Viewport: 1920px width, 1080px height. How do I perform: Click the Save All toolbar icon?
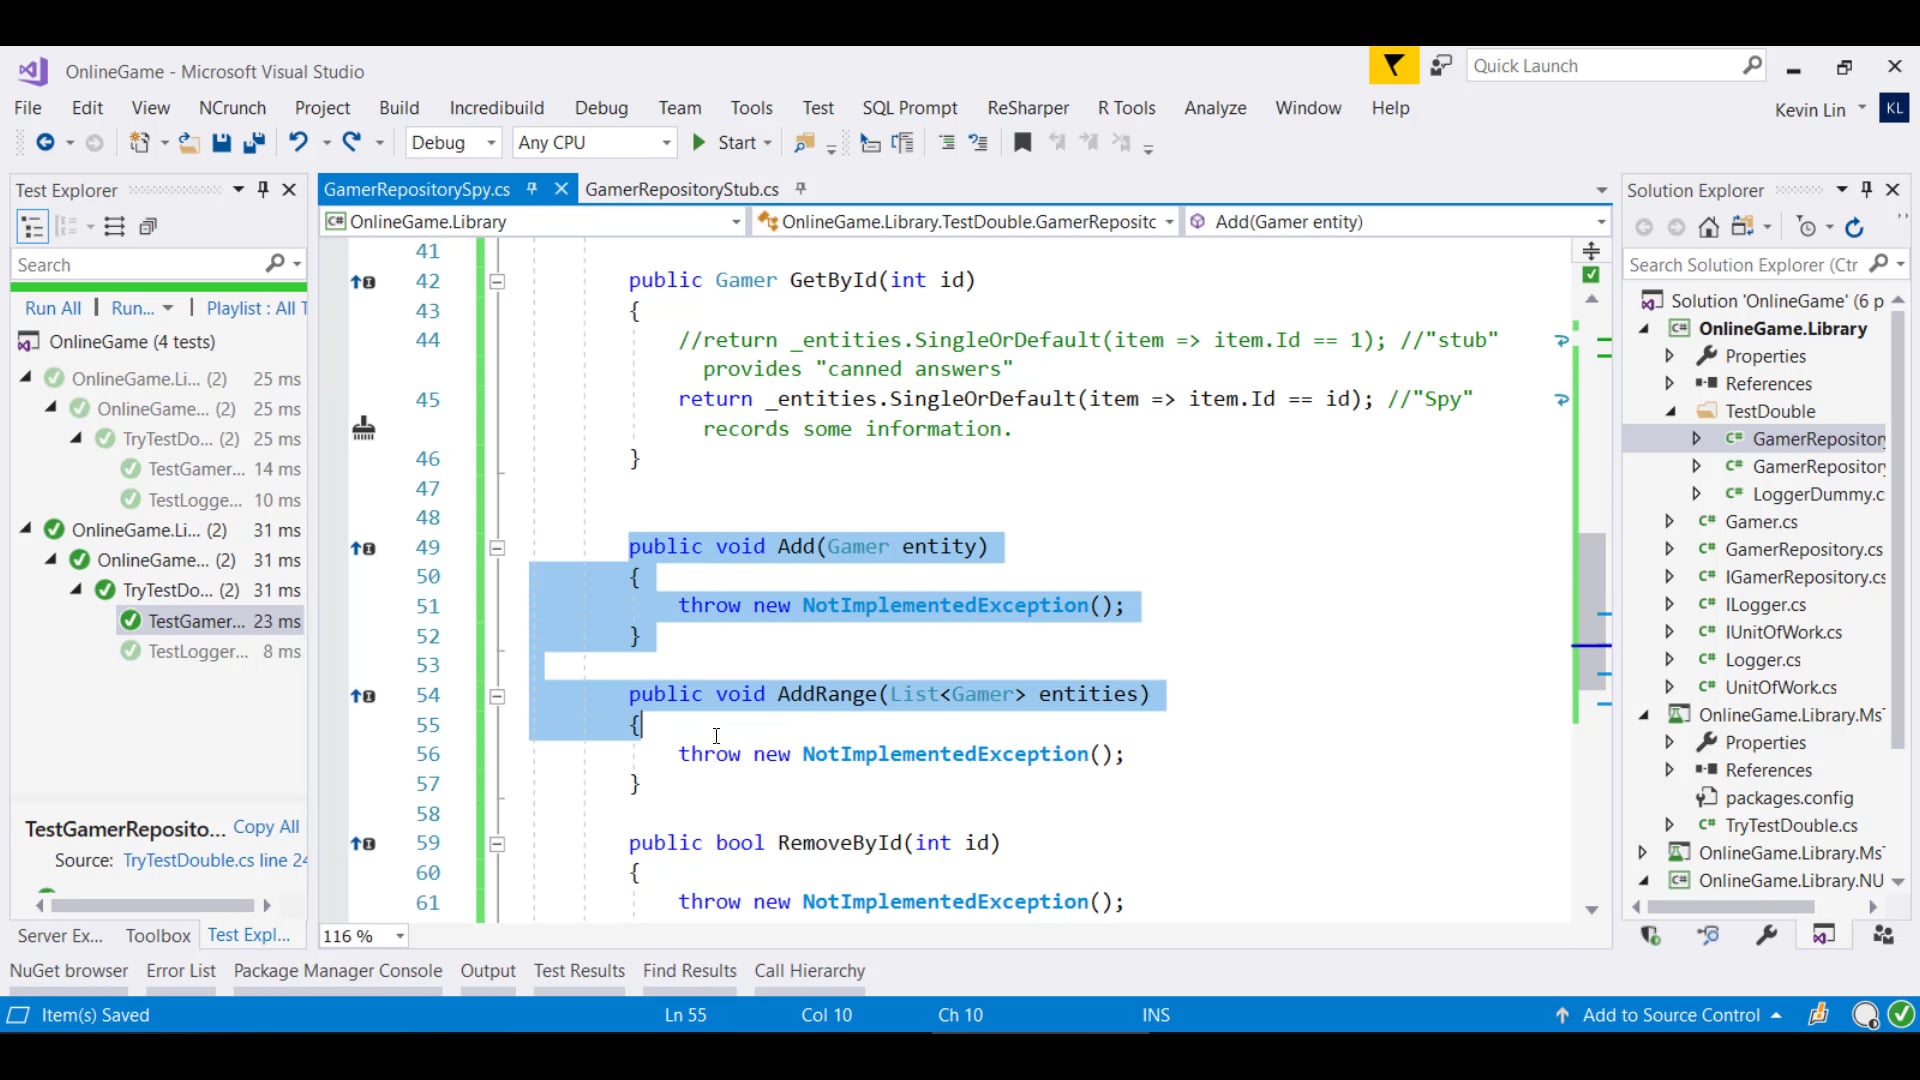254,143
